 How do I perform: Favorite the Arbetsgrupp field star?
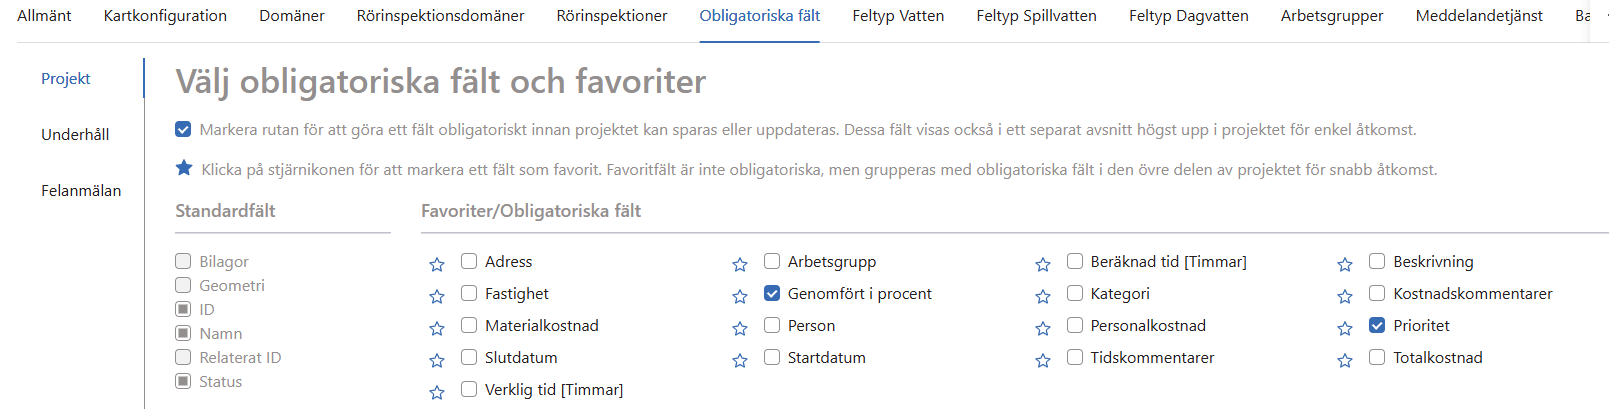[740, 264]
